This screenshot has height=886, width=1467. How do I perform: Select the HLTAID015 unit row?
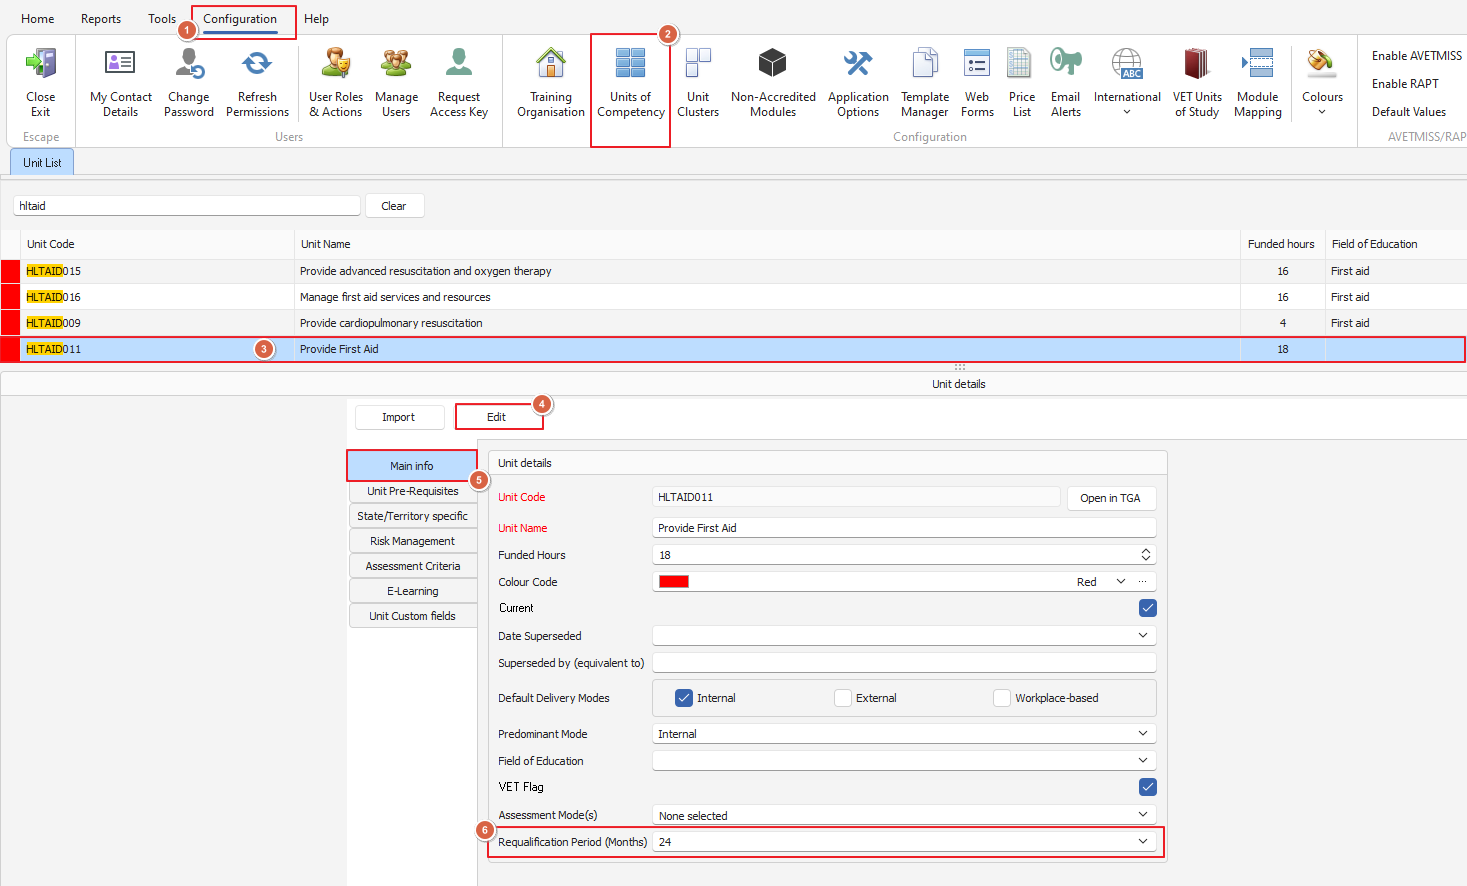point(733,271)
